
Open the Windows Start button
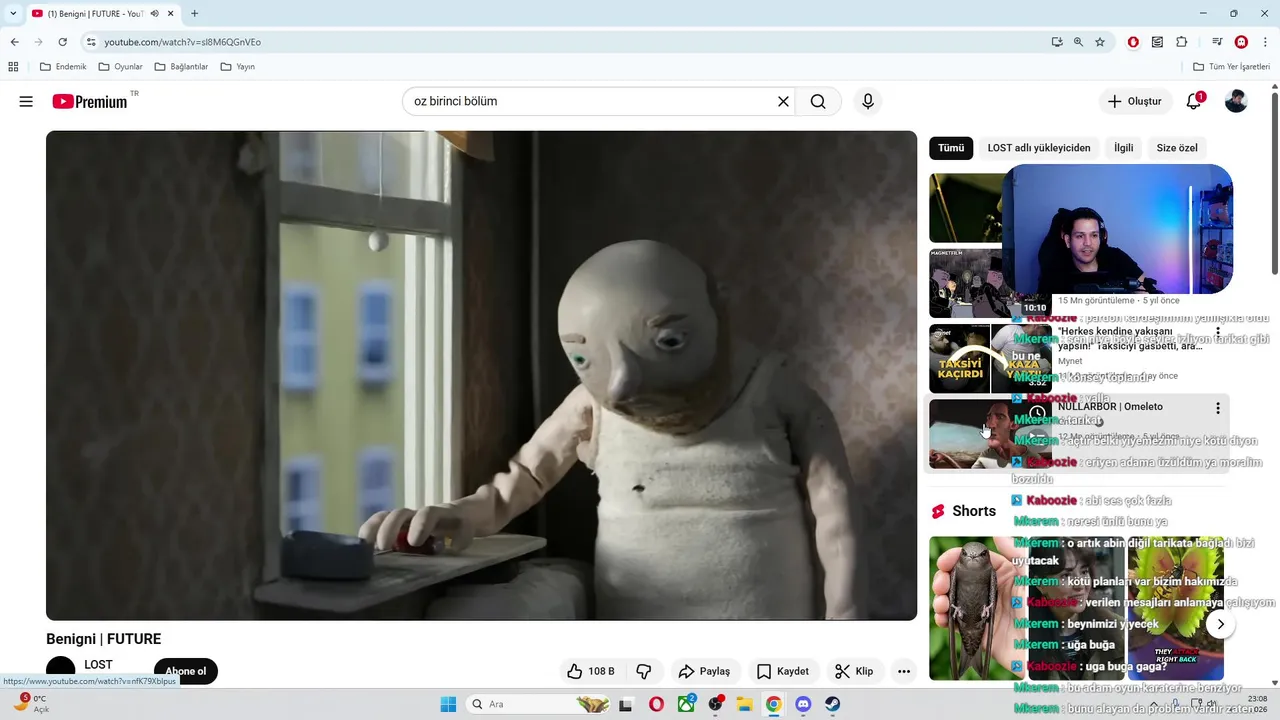click(447, 704)
